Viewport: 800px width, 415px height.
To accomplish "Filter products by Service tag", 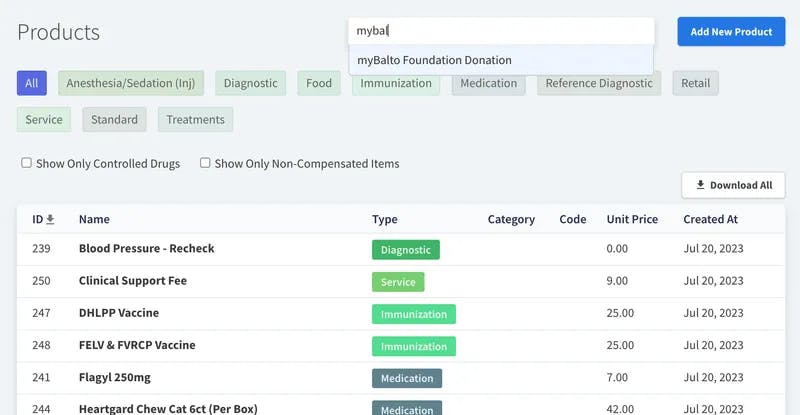I will coord(44,119).
